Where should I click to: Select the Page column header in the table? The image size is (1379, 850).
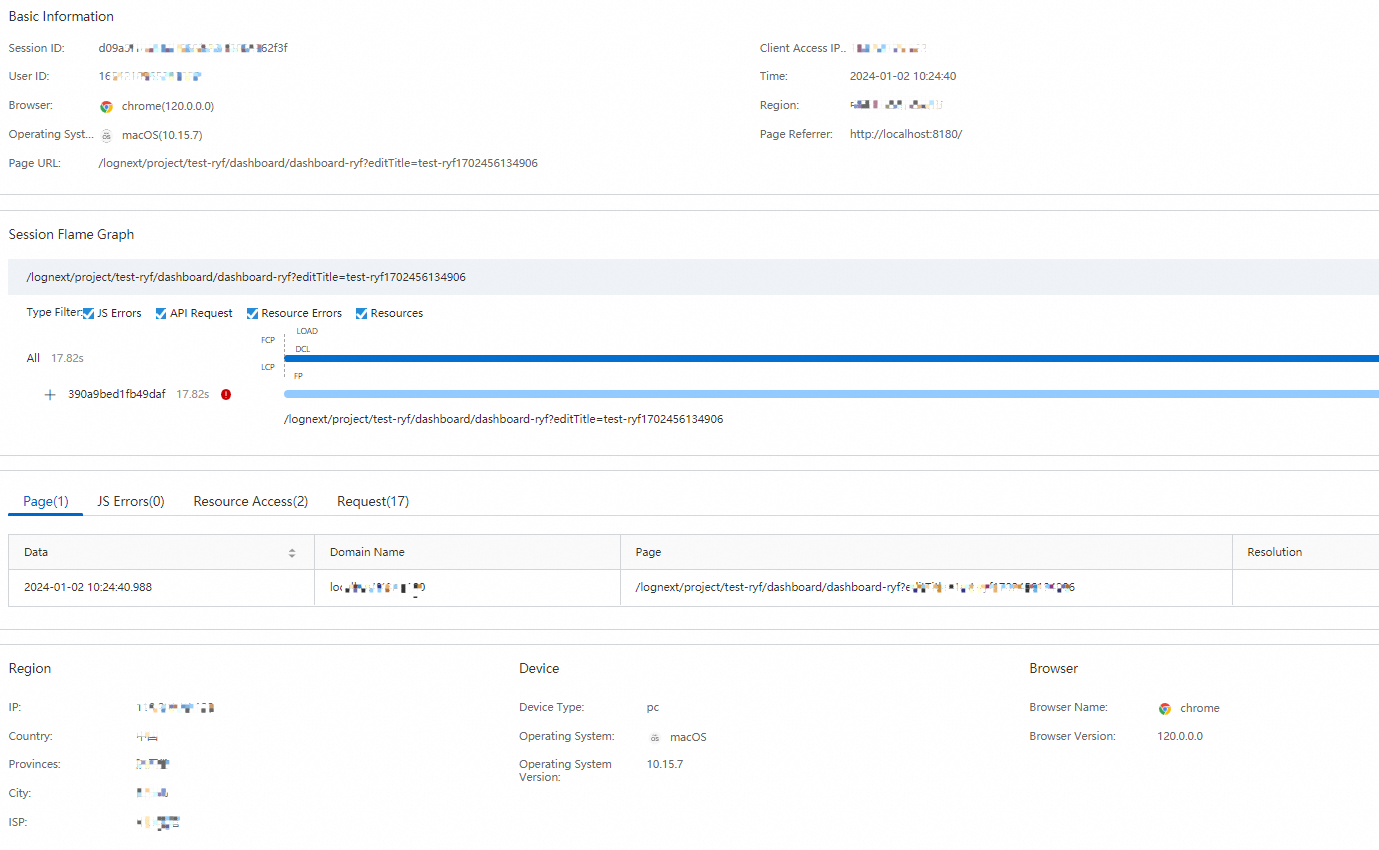(x=926, y=553)
